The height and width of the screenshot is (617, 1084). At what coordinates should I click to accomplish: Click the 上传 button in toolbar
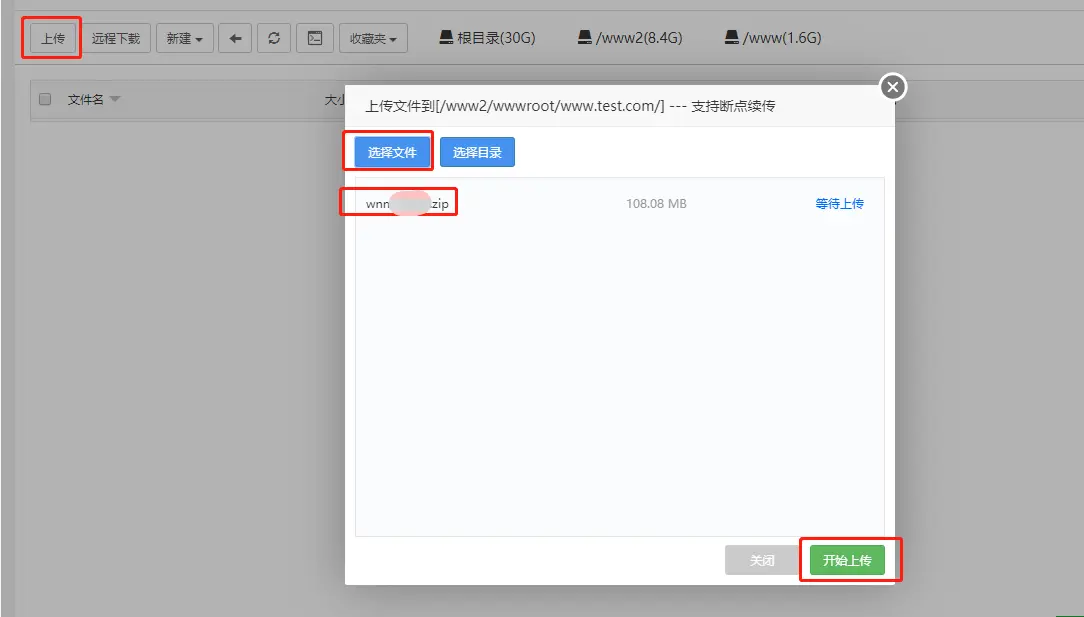53,39
